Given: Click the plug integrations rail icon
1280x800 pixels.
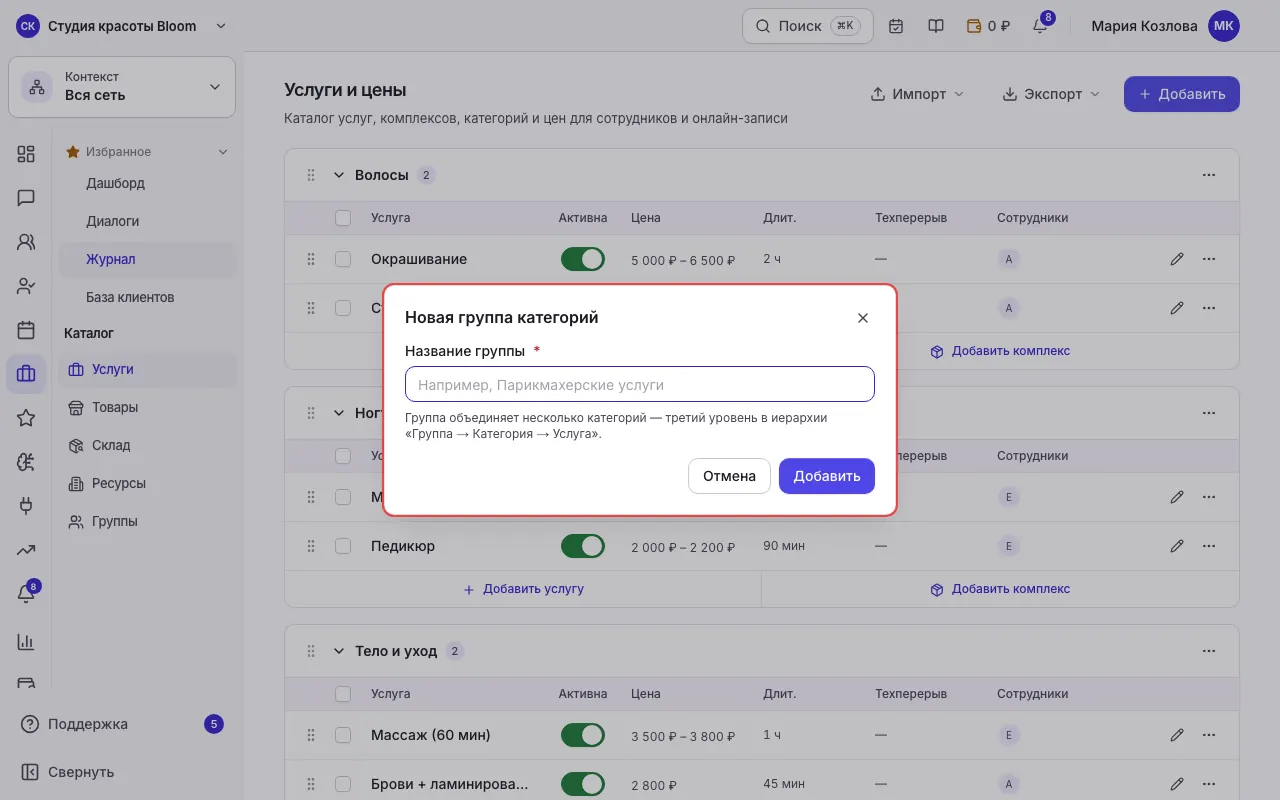Looking at the screenshot, I should pos(26,506).
